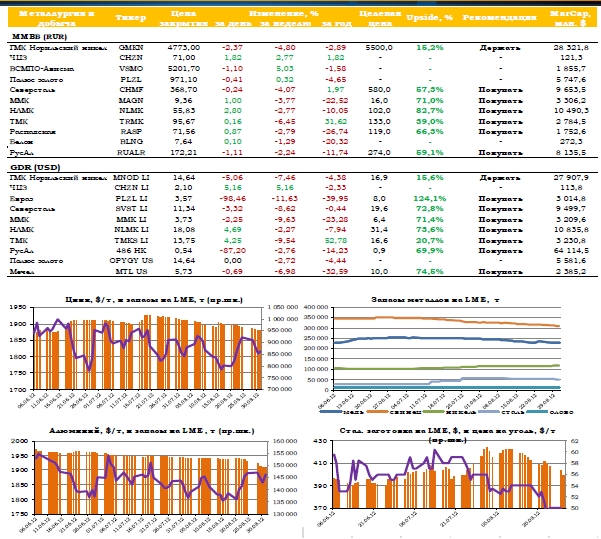Click the upside value 124,1%

(x=430, y=199)
